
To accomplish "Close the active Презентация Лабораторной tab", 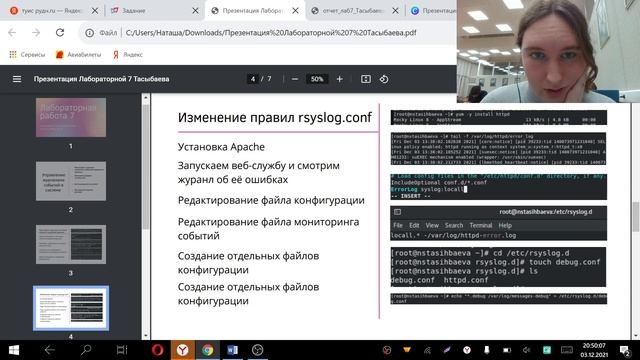I will coord(295,11).
